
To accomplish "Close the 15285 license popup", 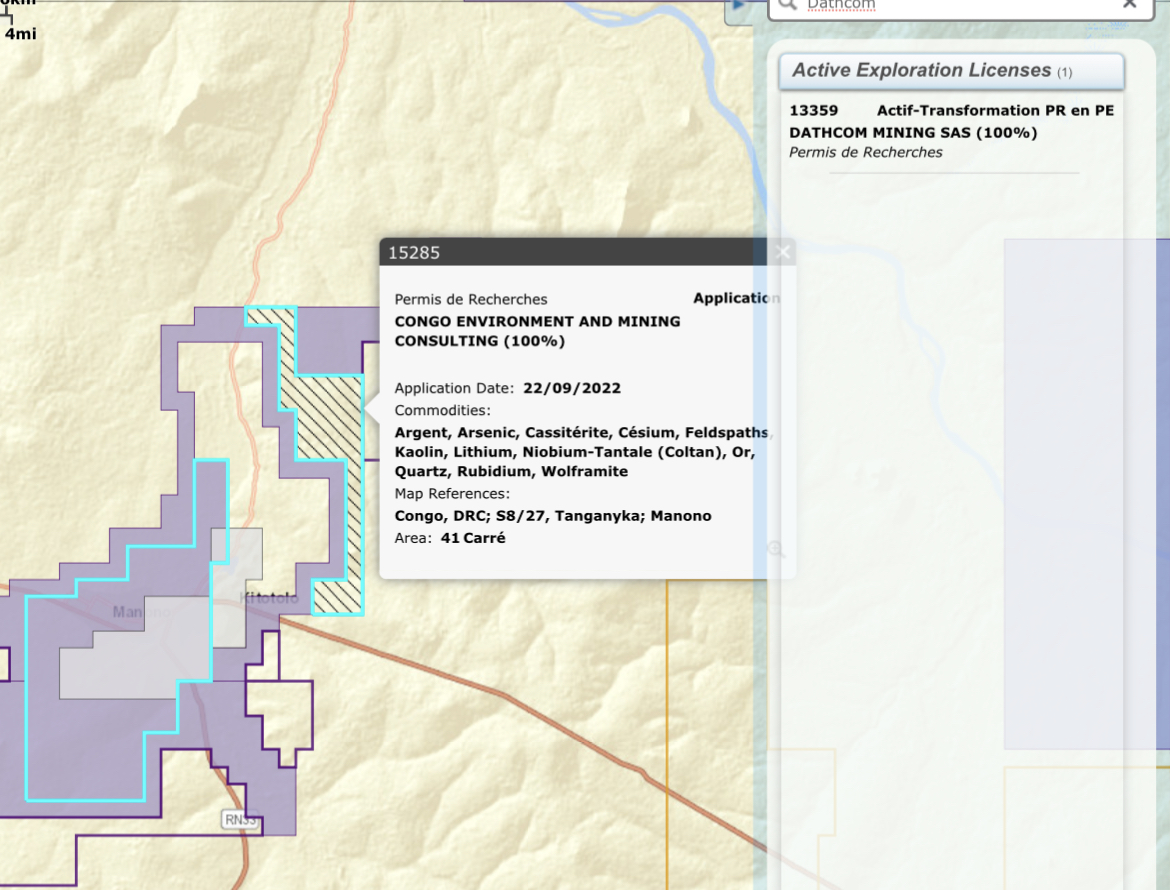I will [x=783, y=252].
